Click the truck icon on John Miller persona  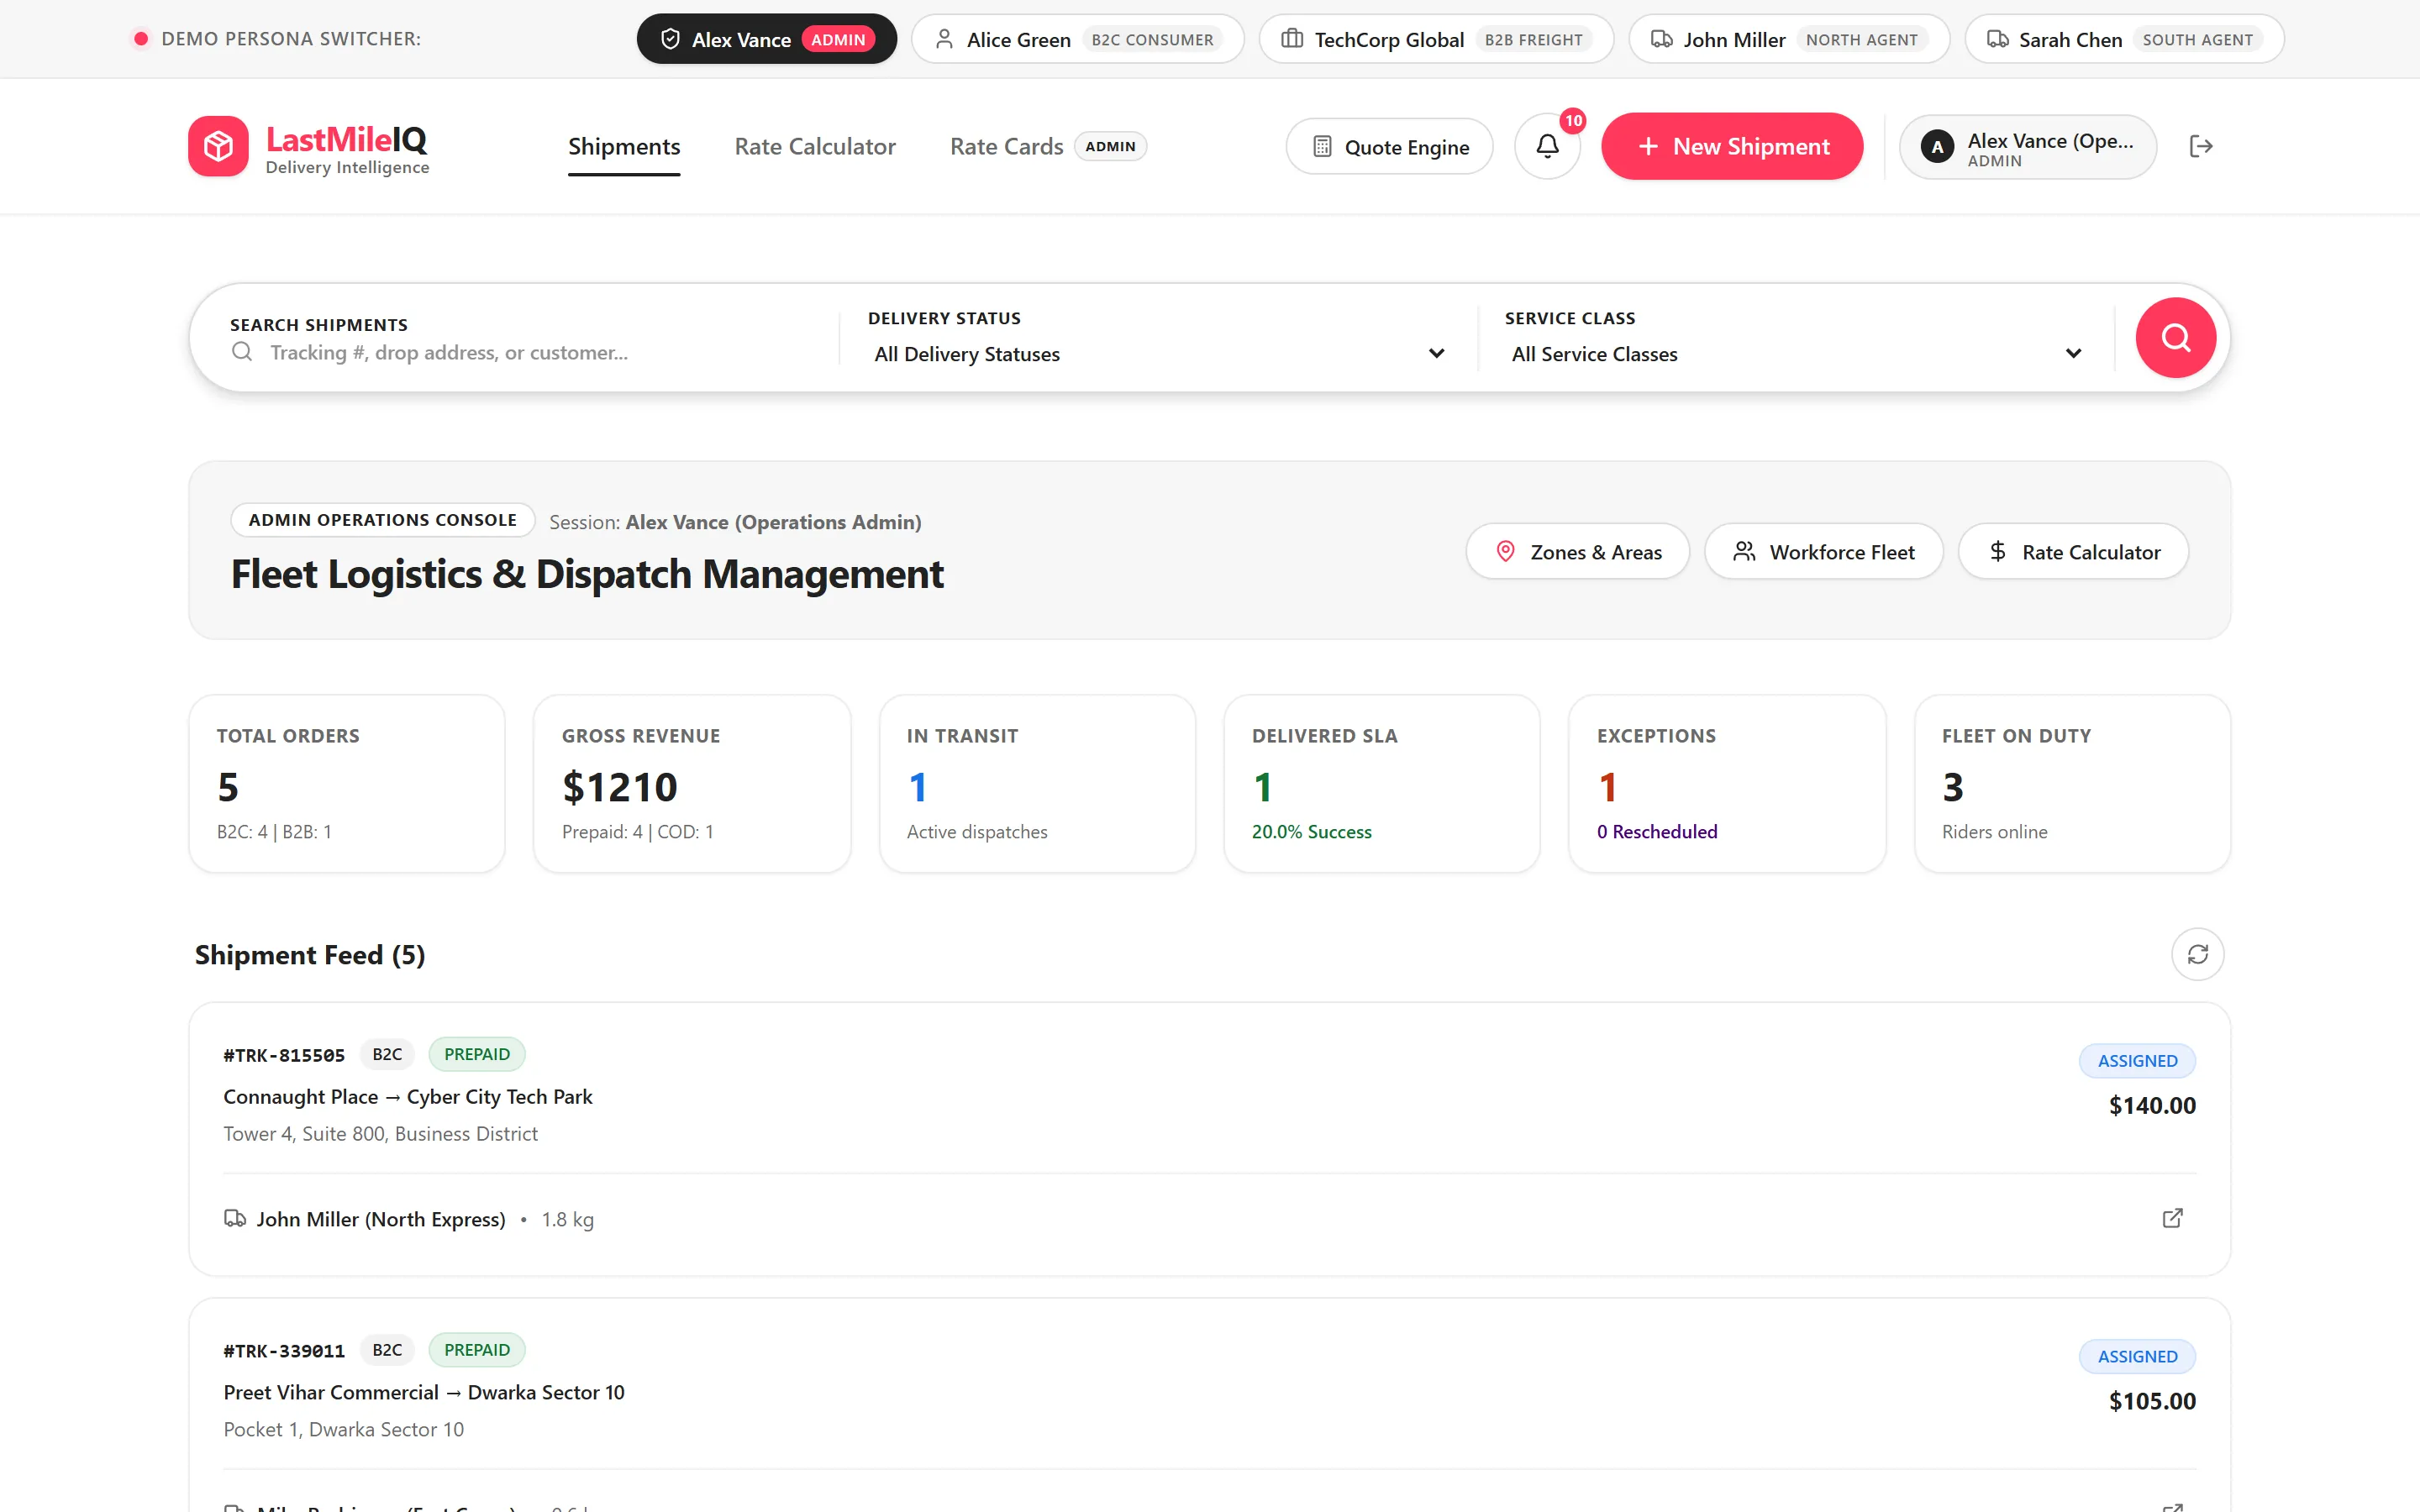click(1661, 39)
